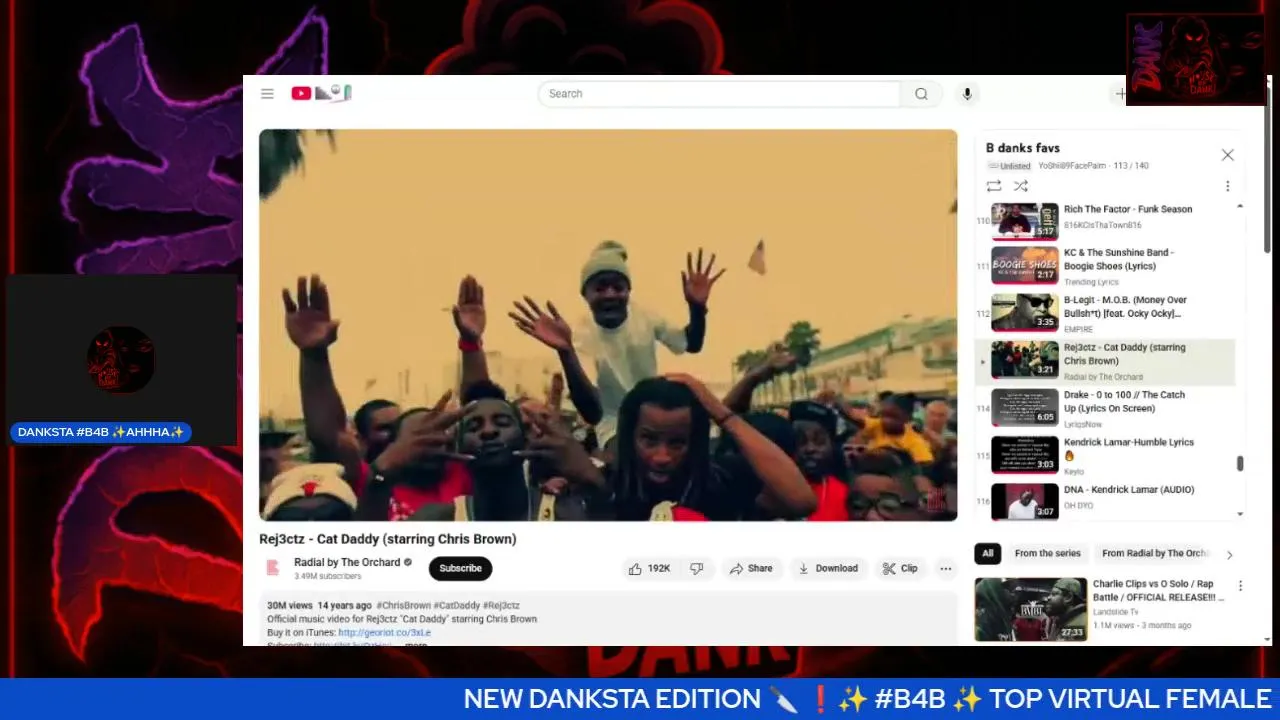The height and width of the screenshot is (720, 1280).
Task: Click the search magnifier button
Action: pos(921,94)
